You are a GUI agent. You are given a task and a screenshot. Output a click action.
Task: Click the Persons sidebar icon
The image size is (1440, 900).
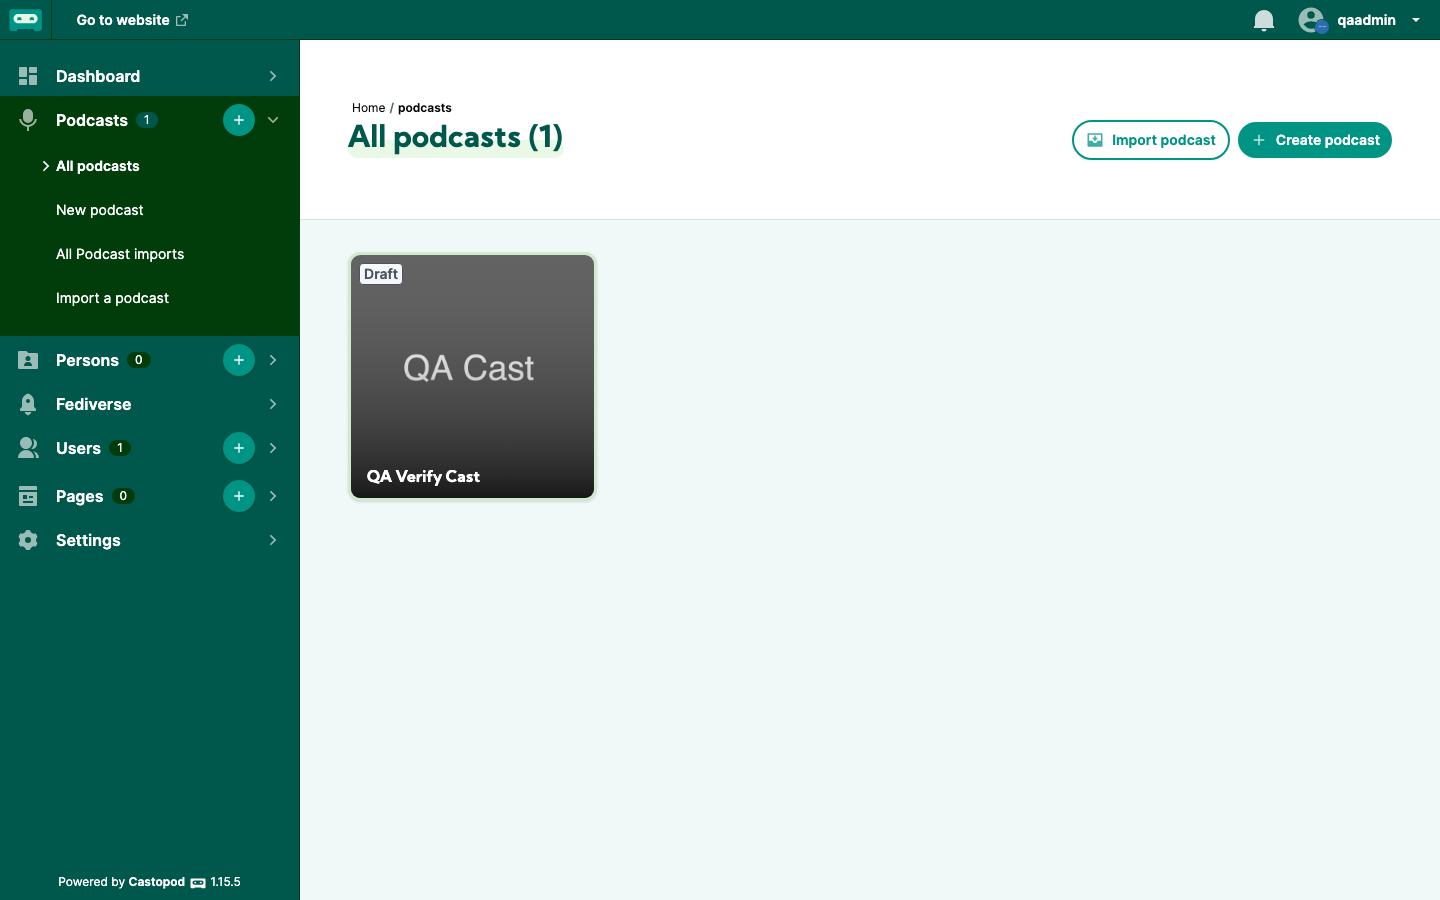(28, 360)
